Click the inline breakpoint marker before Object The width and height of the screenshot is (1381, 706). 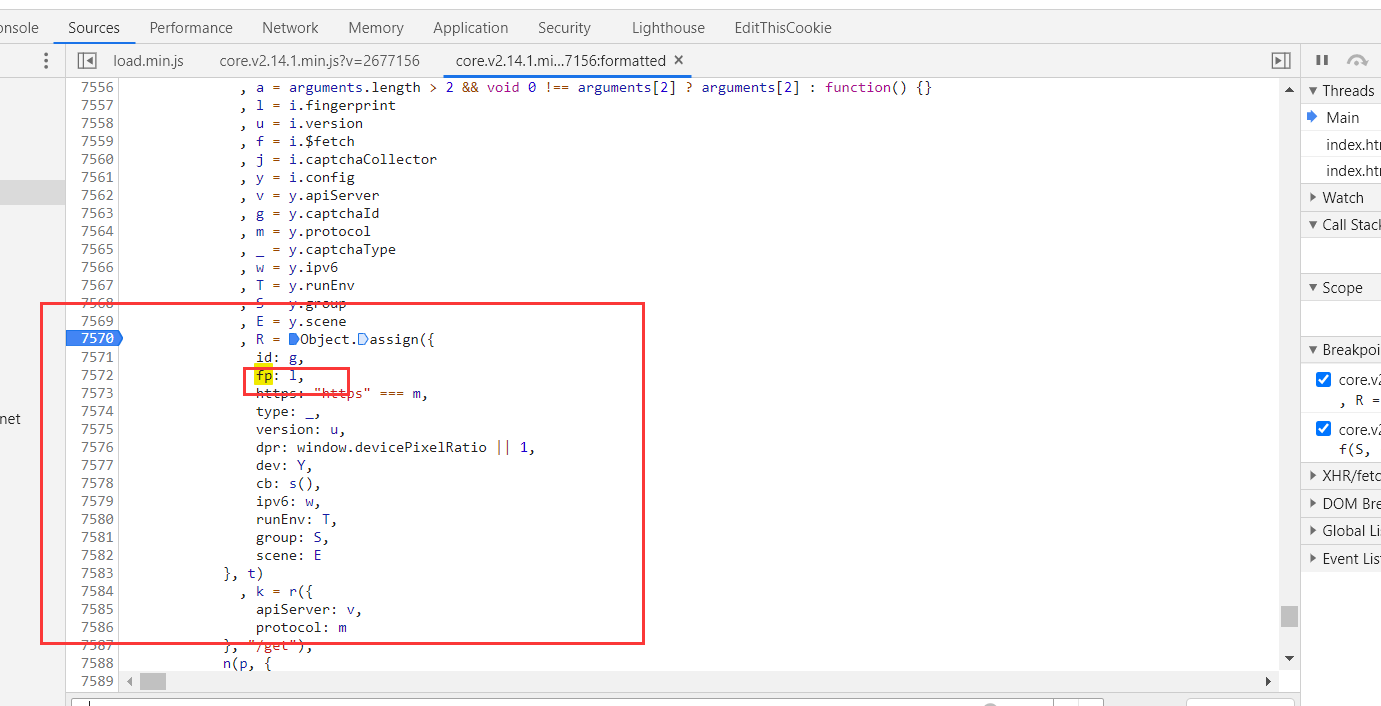coord(294,339)
